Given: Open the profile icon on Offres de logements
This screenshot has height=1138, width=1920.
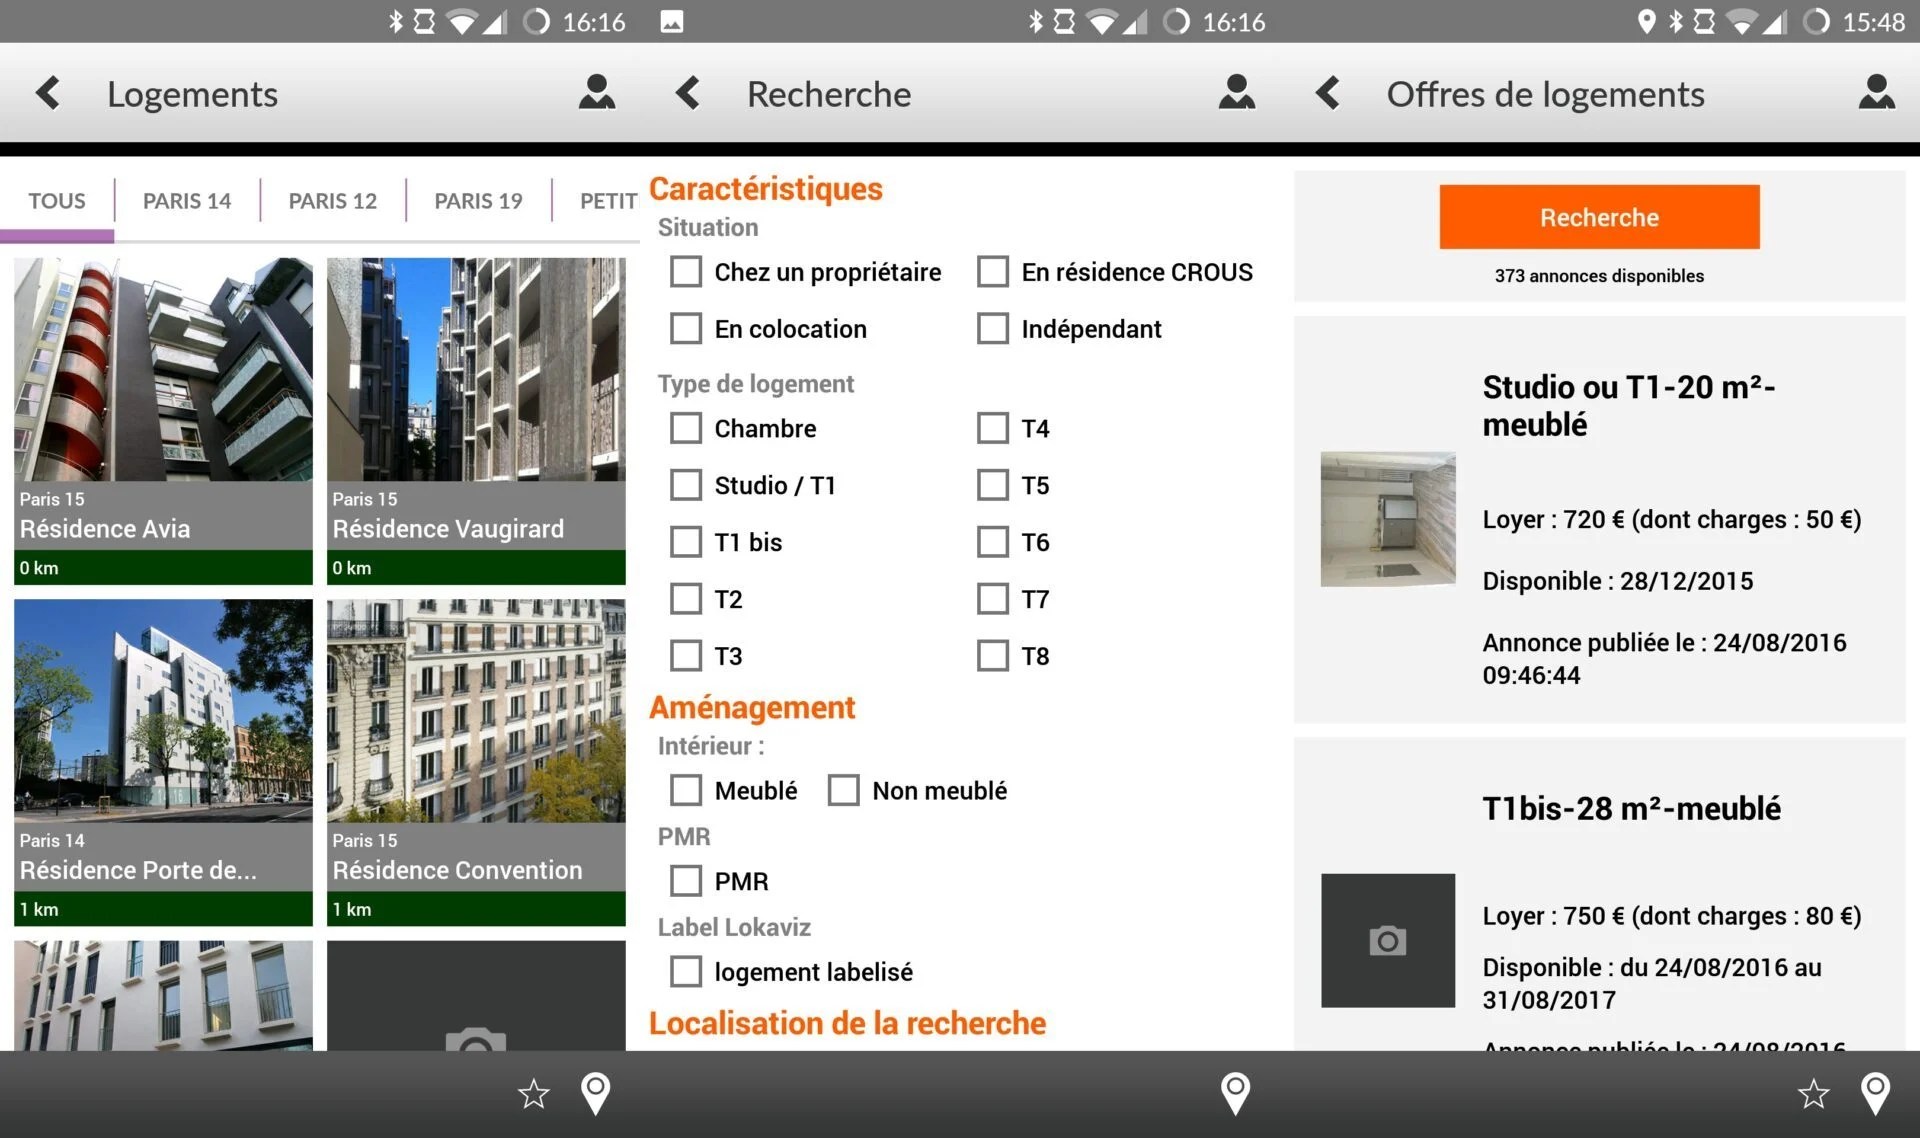Looking at the screenshot, I should [1877, 92].
